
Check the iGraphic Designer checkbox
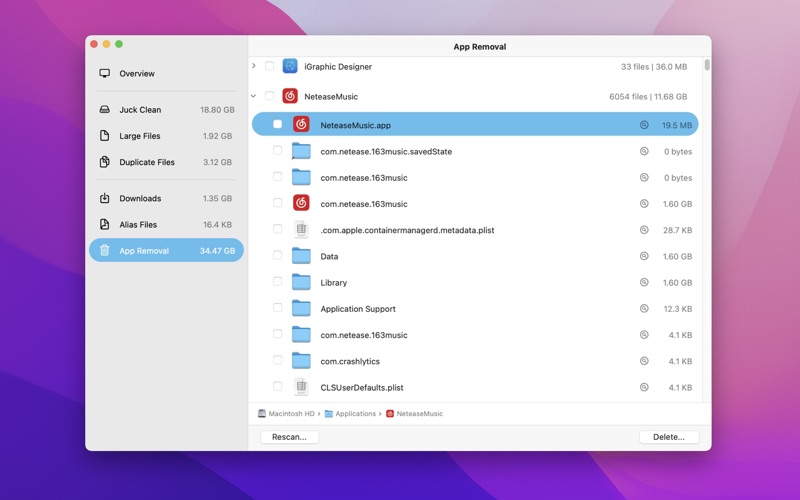269,67
